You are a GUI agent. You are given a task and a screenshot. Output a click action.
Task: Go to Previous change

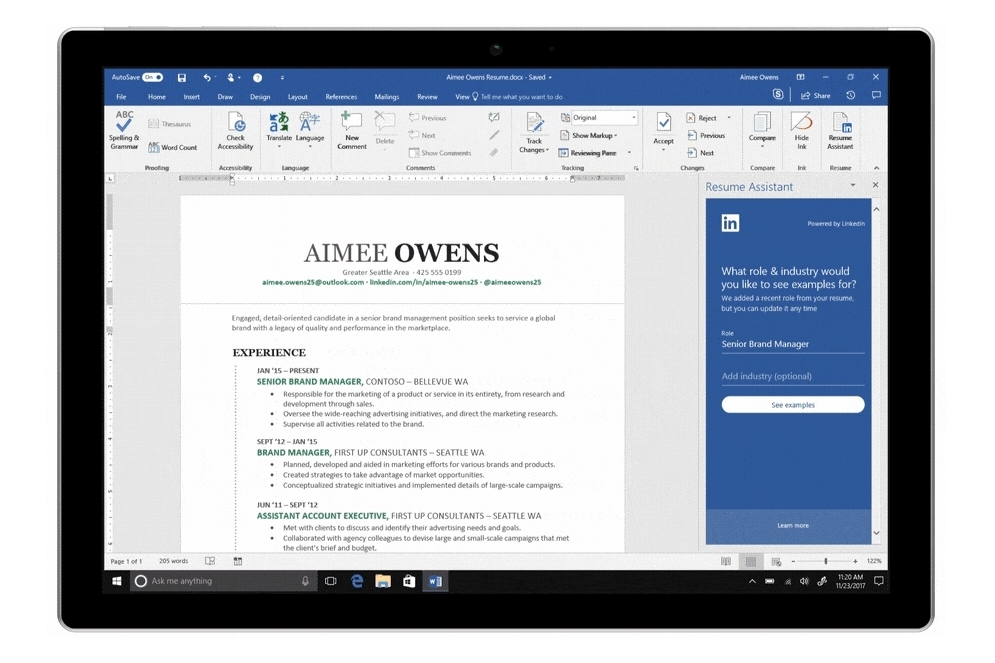coord(706,135)
